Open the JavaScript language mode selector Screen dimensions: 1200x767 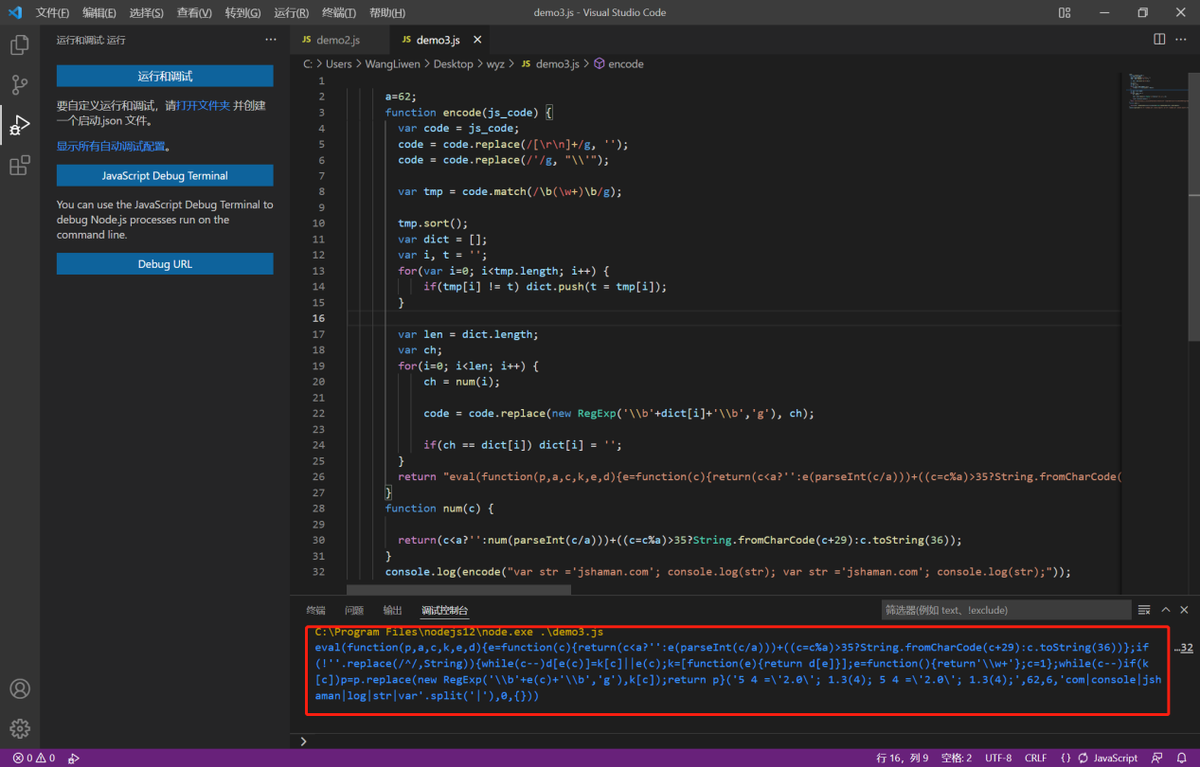coord(1115,758)
